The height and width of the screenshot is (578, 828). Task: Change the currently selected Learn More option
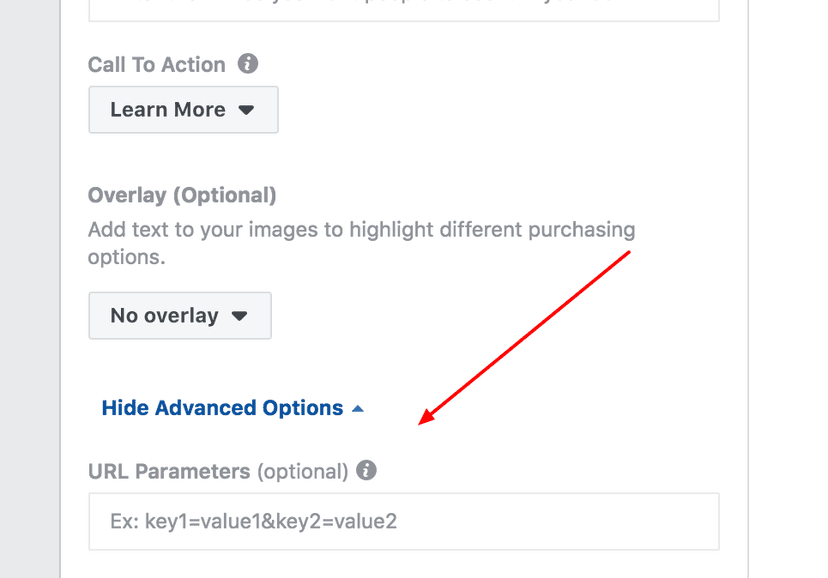point(183,110)
